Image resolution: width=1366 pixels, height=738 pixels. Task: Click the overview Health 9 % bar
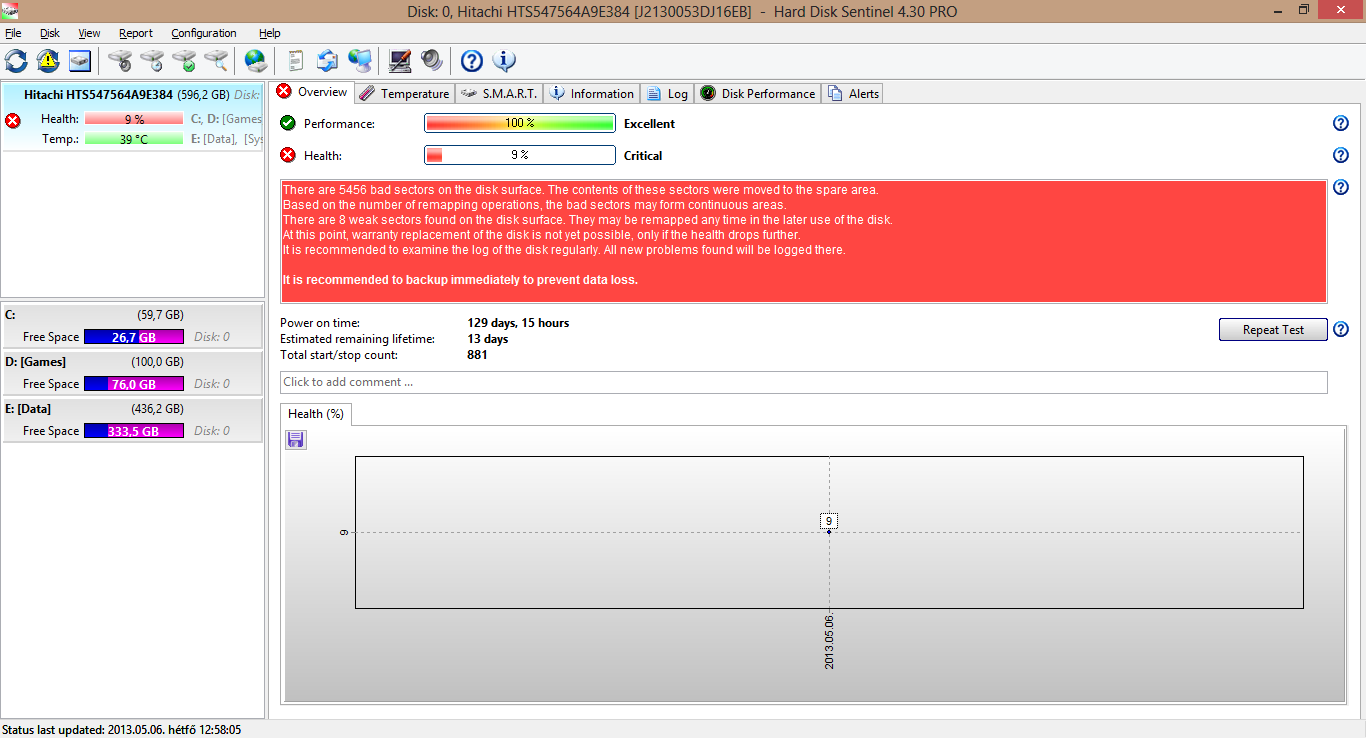coord(520,155)
